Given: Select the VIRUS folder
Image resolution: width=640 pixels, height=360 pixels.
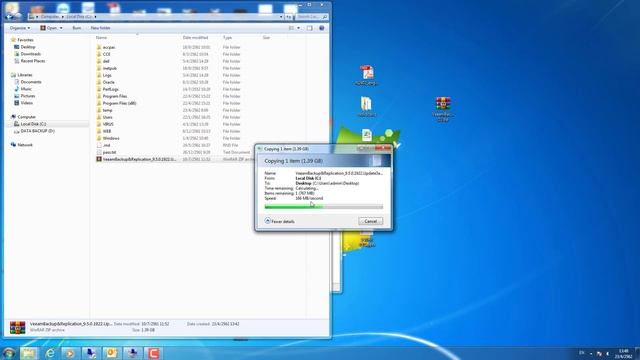Looking at the screenshot, I should [108, 124].
